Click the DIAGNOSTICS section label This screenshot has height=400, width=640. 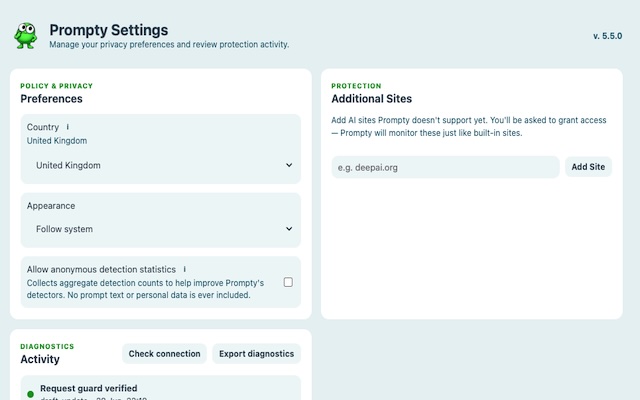(47, 347)
